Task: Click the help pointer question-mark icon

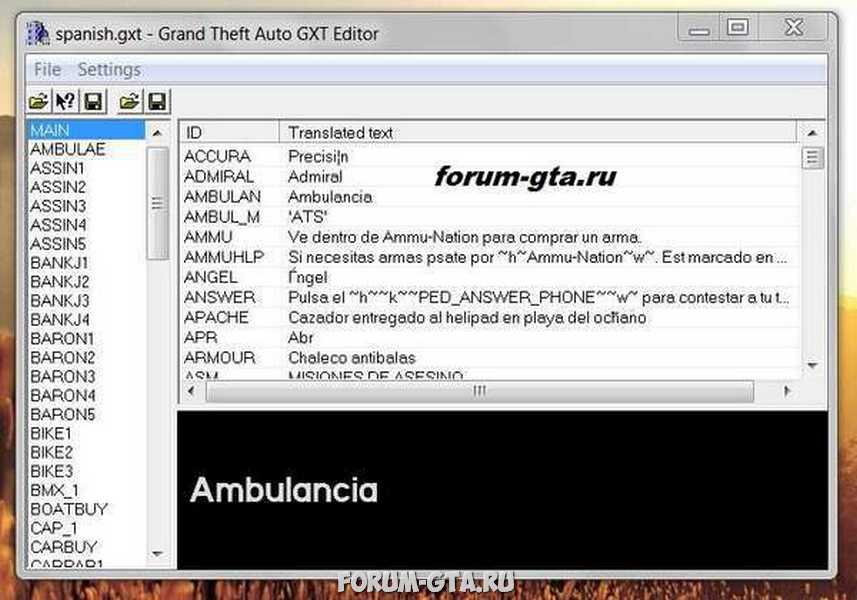Action: click(x=66, y=102)
